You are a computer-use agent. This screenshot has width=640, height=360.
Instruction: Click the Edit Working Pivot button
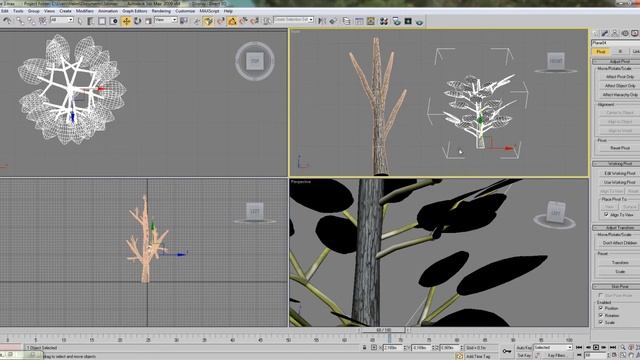pos(620,173)
